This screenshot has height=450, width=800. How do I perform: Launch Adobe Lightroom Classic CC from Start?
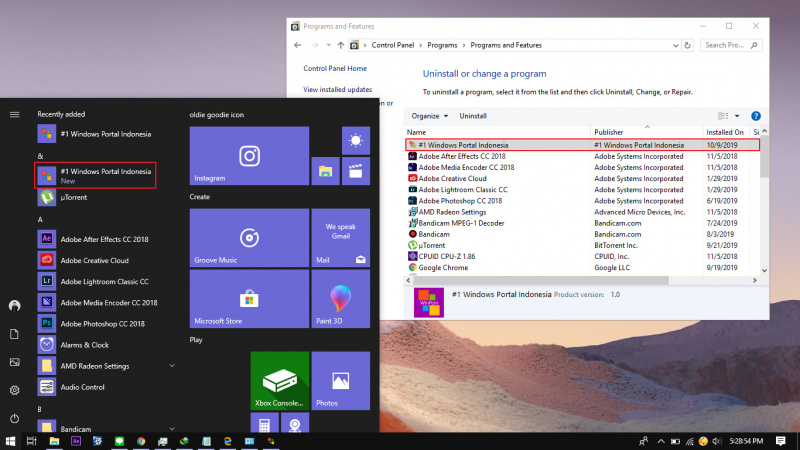click(x=105, y=281)
